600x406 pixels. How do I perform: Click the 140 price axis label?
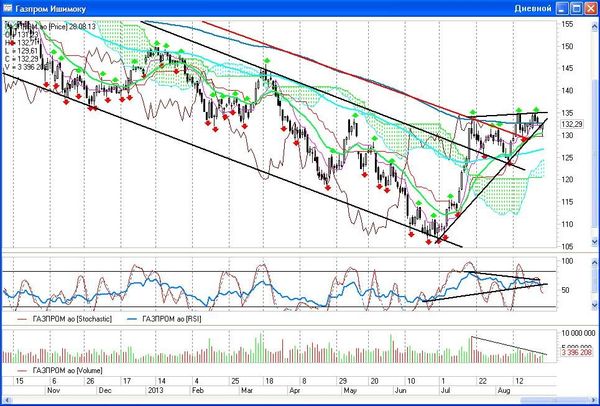(567, 91)
